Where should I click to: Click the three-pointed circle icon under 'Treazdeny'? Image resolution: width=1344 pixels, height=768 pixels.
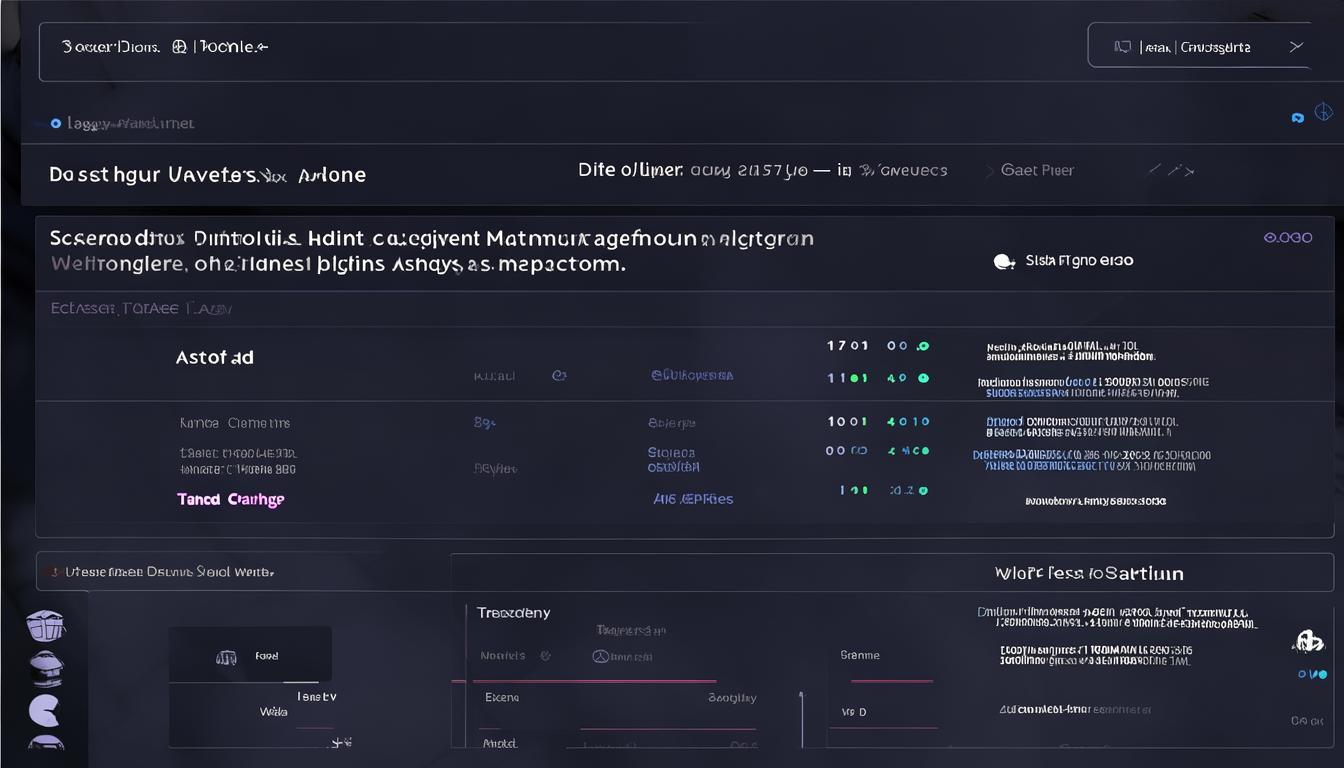[x=600, y=656]
